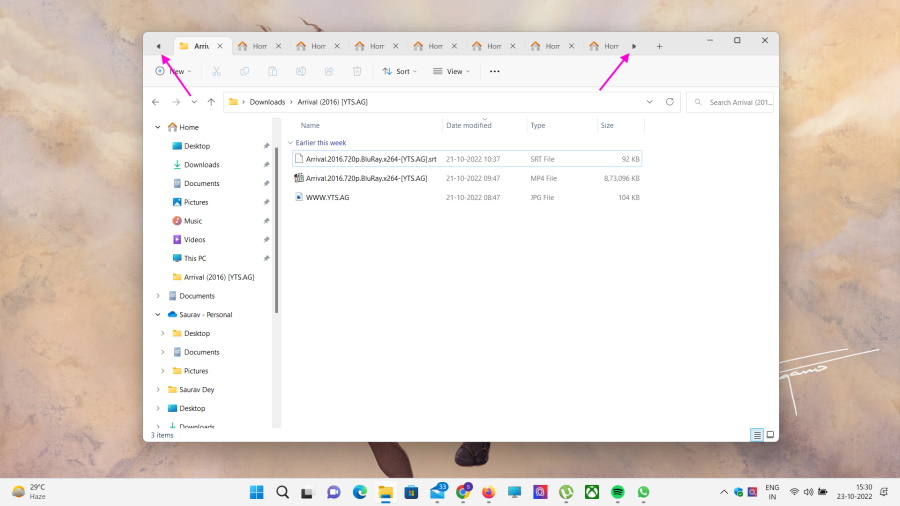Screen dimensions: 900x506
Task: Select the Videos folder in the sidebar
Action: (194, 240)
